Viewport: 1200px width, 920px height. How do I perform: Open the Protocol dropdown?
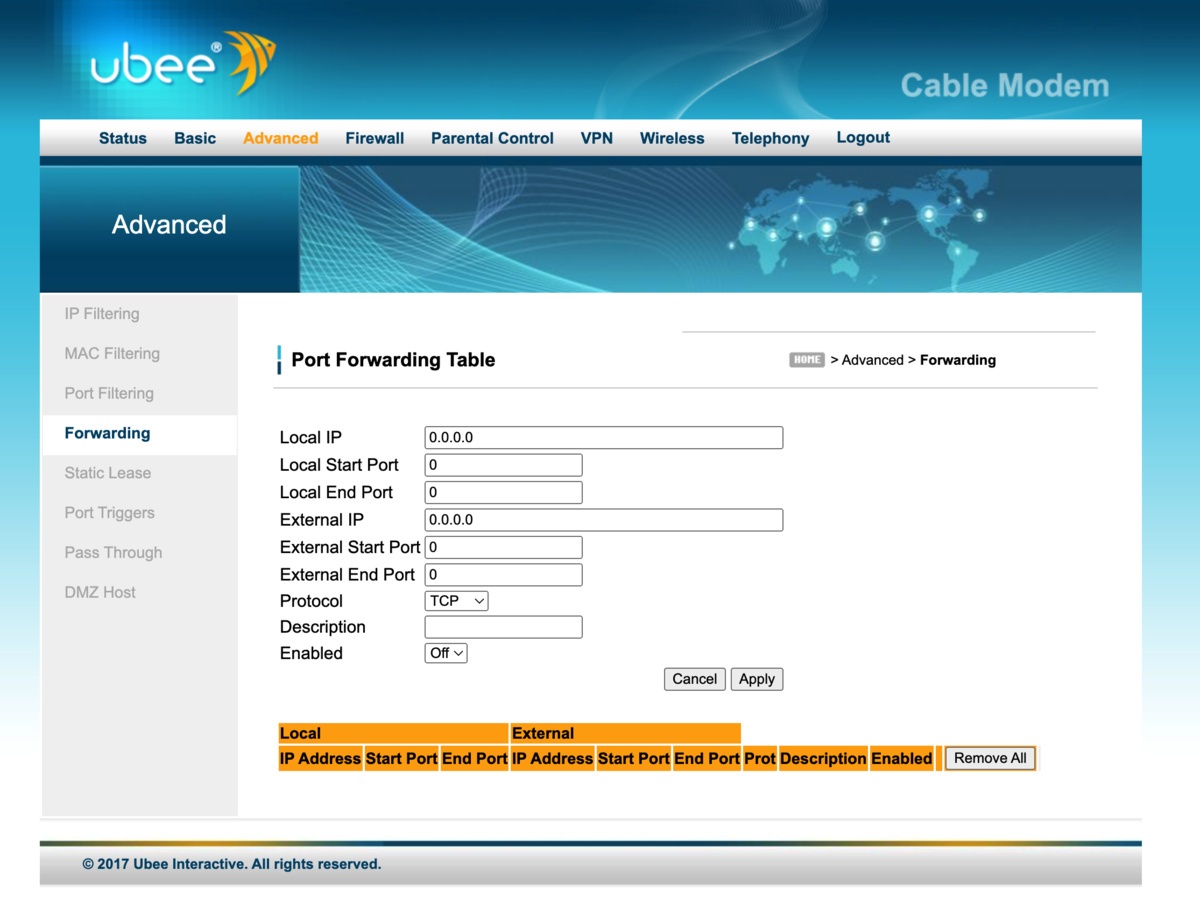pos(456,600)
